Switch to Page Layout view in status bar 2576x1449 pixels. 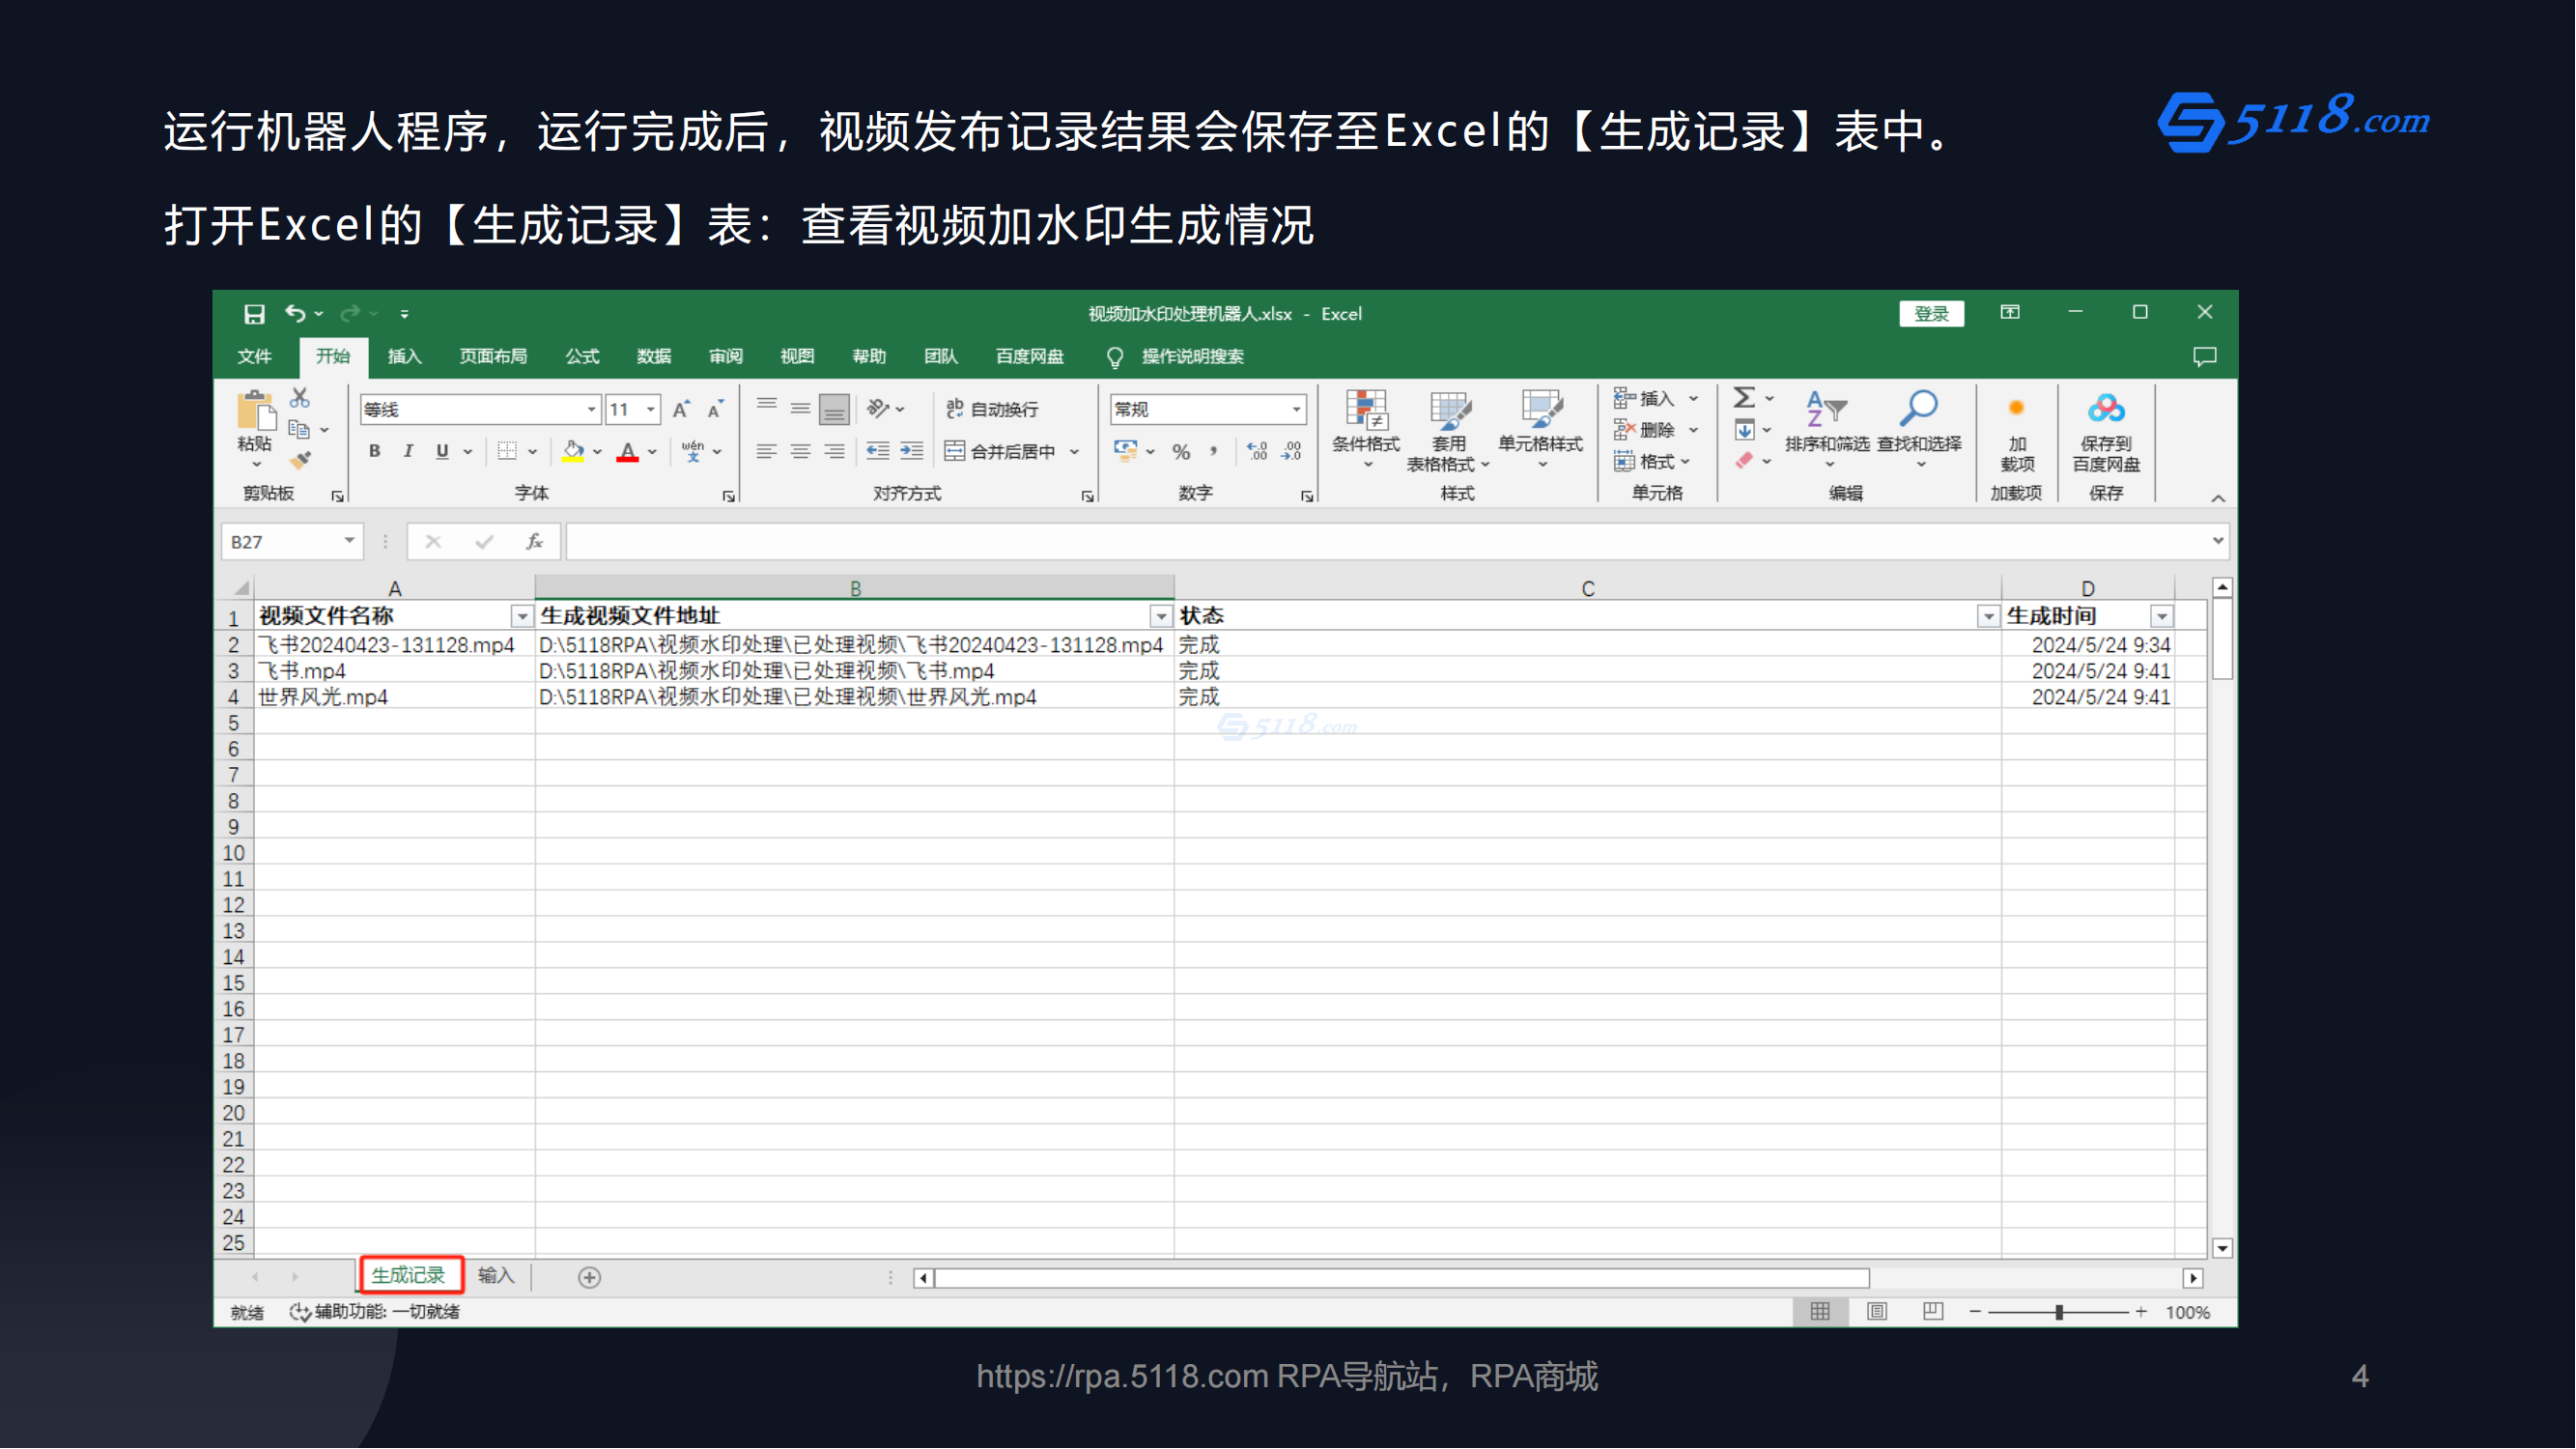(x=1877, y=1312)
